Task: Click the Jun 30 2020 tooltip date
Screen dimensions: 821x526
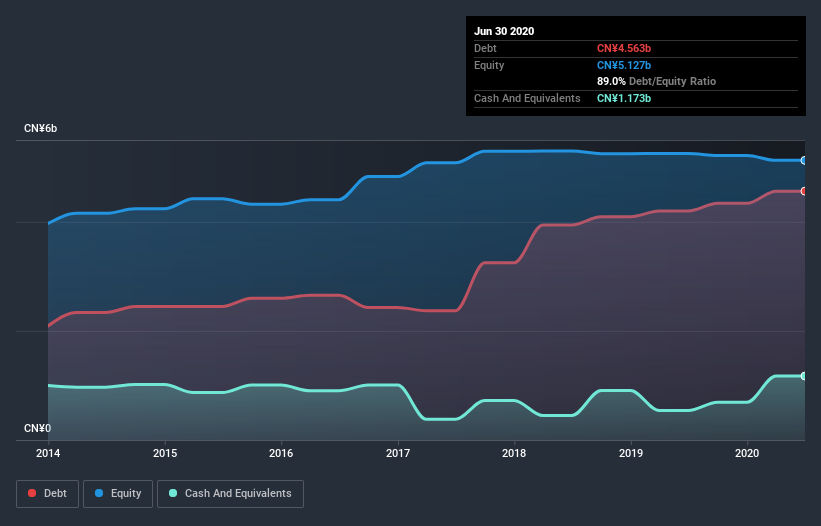Action: 504,31
